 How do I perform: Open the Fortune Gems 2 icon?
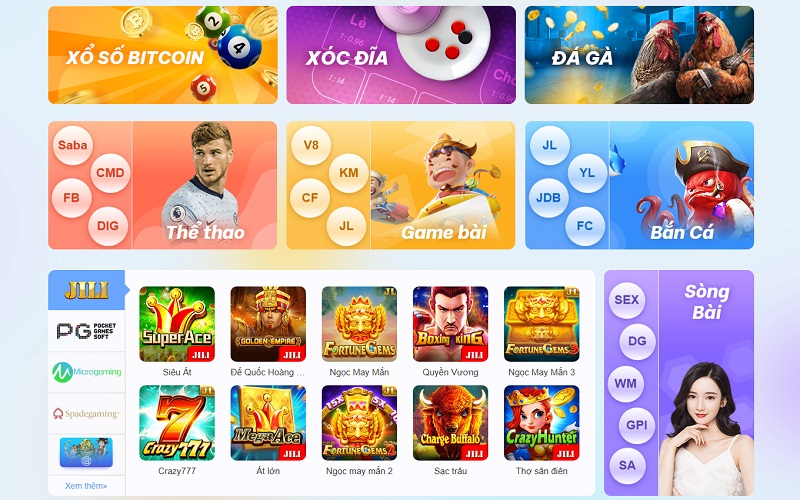point(359,423)
